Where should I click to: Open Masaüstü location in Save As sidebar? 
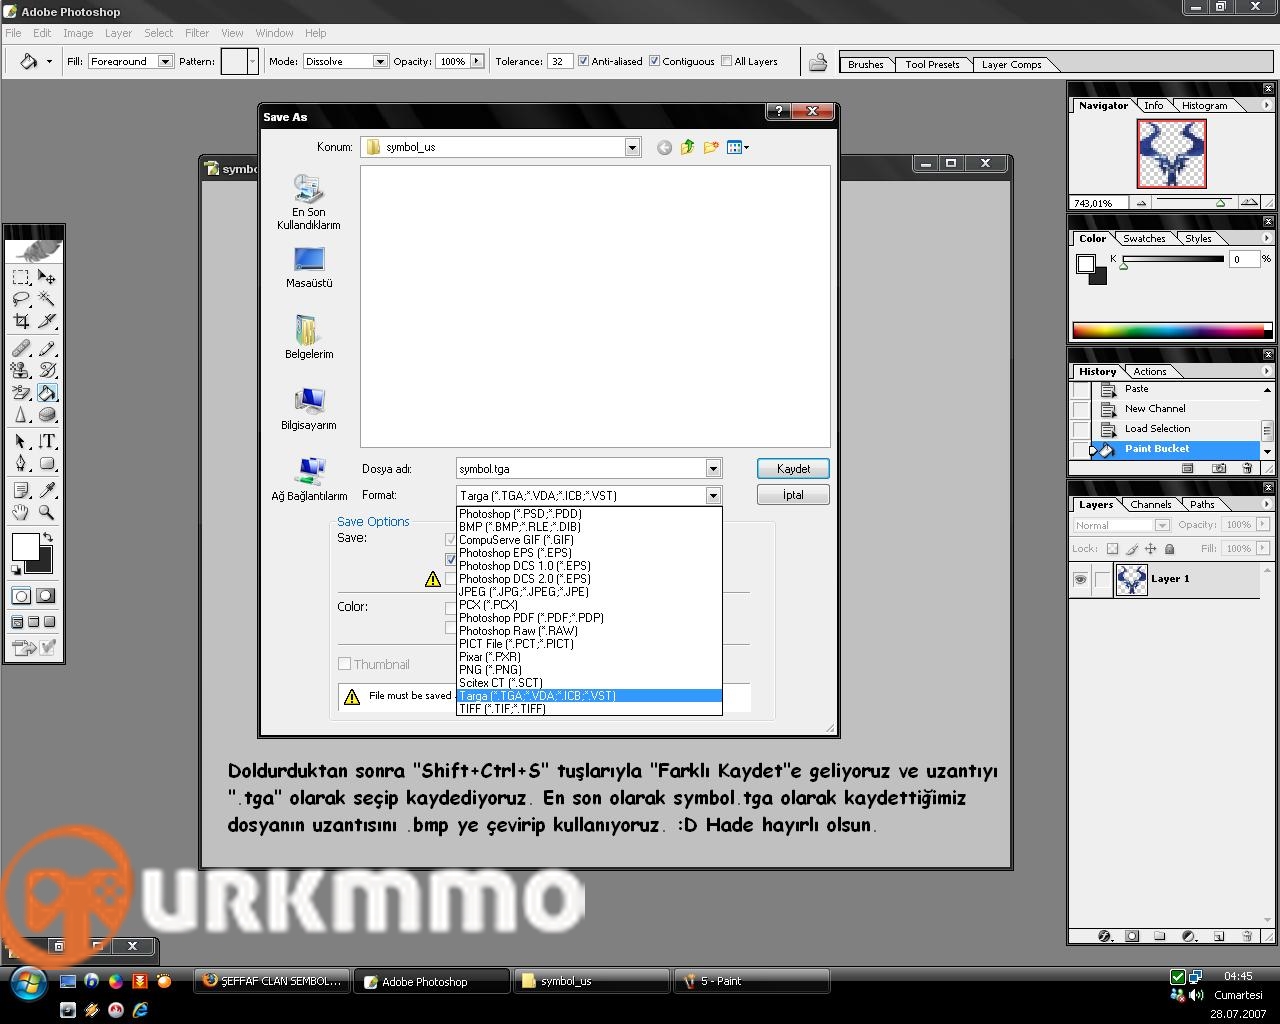tap(309, 267)
